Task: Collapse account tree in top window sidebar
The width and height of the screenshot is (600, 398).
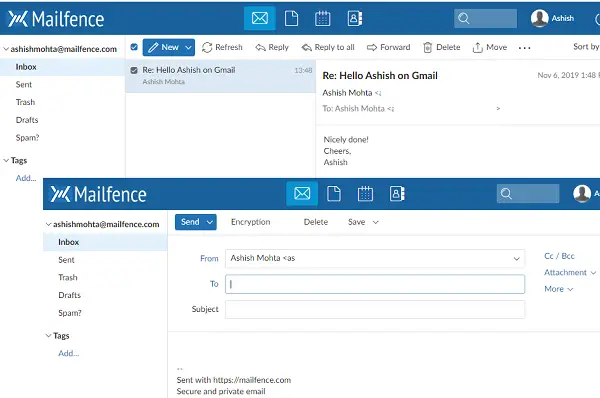Action: point(6,49)
